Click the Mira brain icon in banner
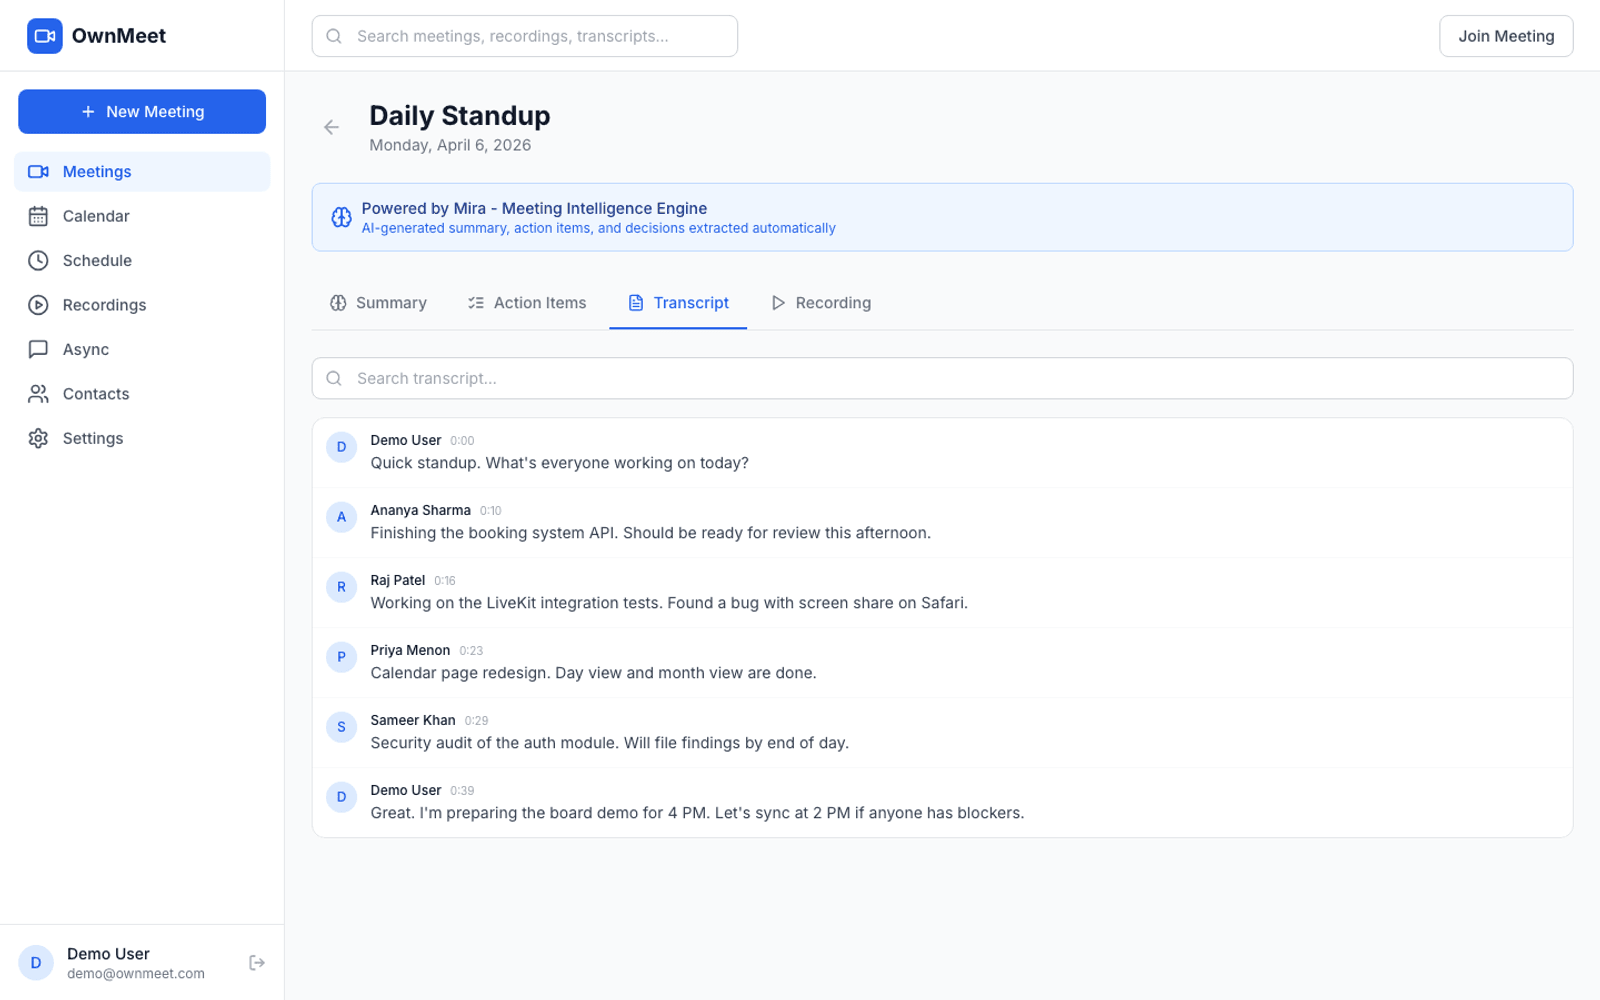 (x=341, y=217)
